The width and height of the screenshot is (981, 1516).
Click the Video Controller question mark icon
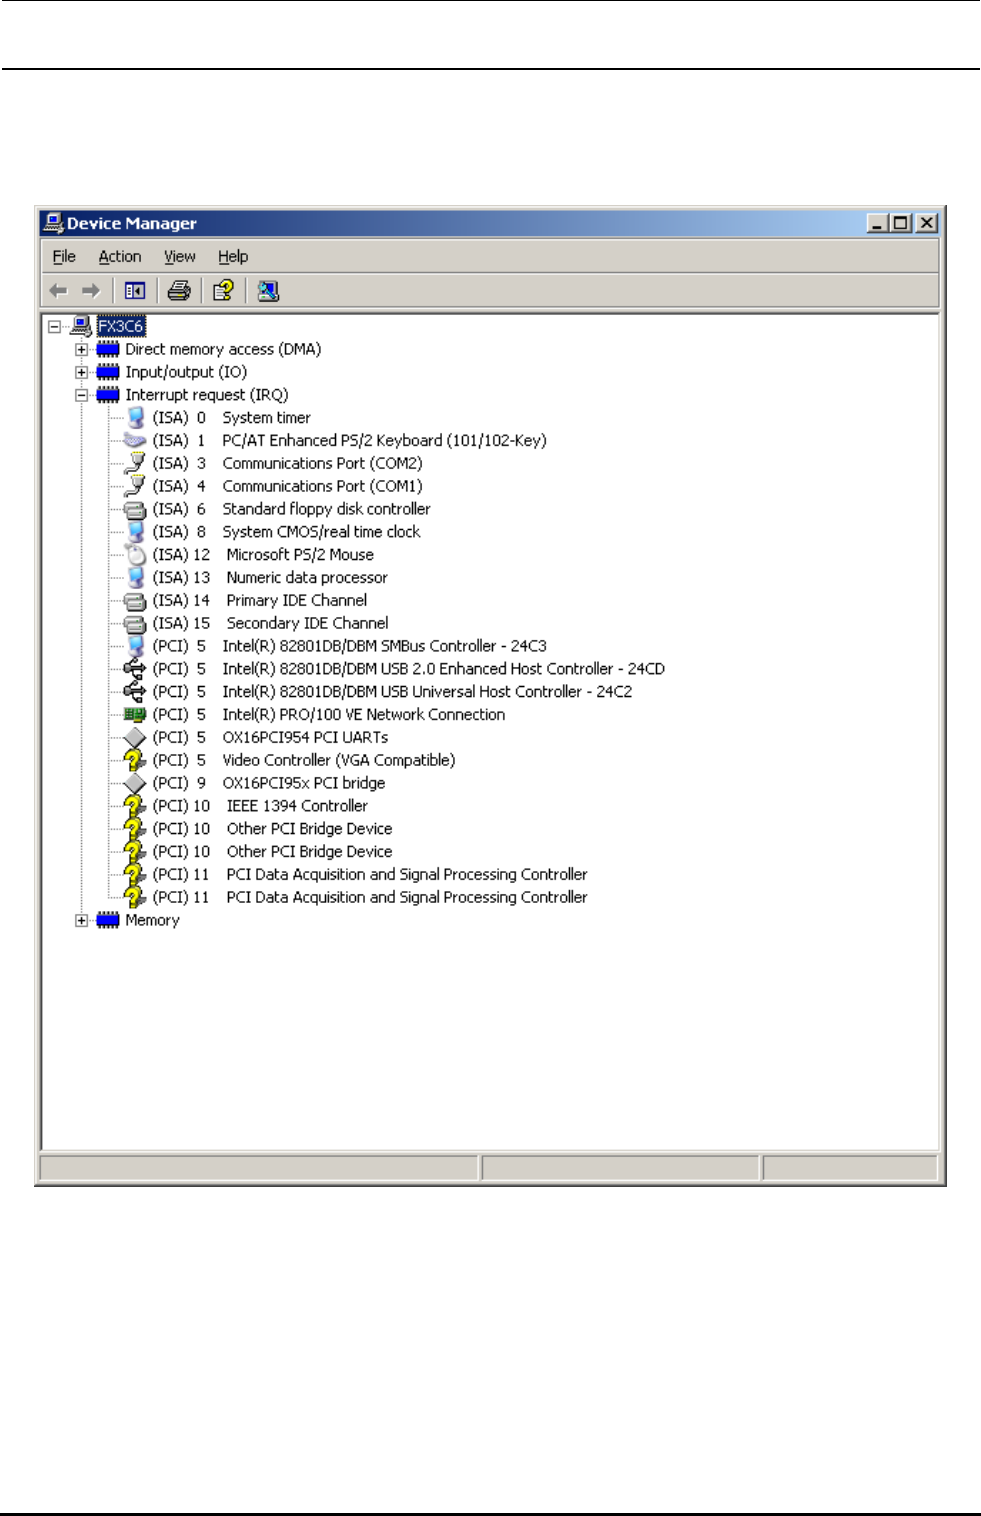135,761
